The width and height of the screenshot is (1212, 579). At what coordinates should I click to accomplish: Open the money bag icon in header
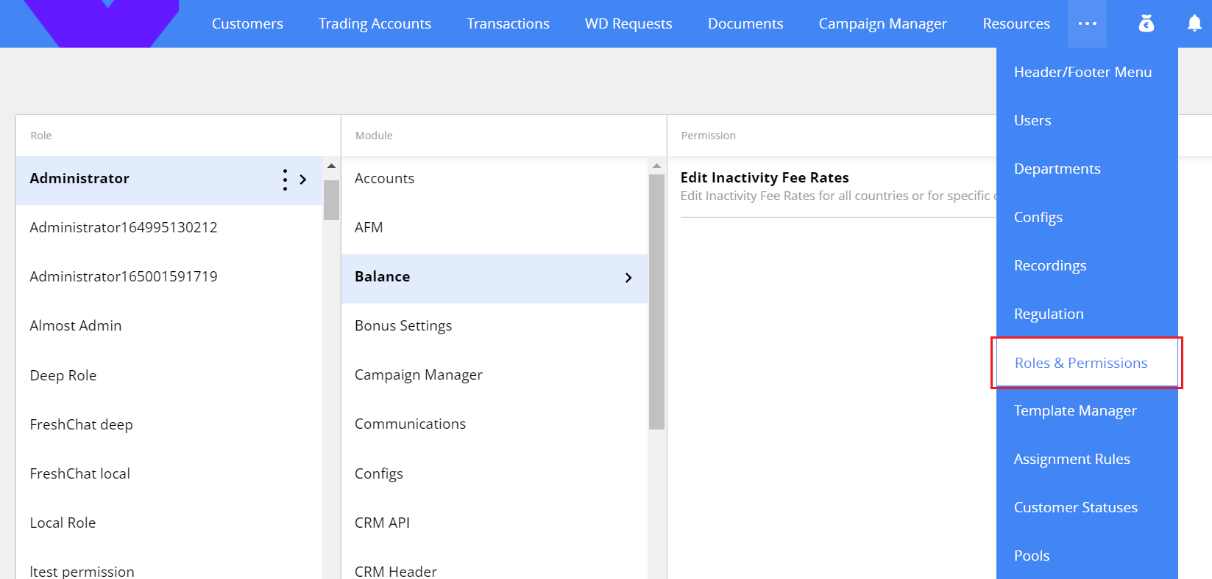pyautogui.click(x=1146, y=23)
